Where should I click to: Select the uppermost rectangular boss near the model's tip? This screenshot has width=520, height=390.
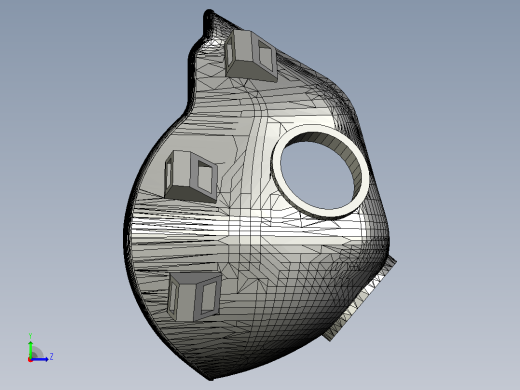pos(251,56)
